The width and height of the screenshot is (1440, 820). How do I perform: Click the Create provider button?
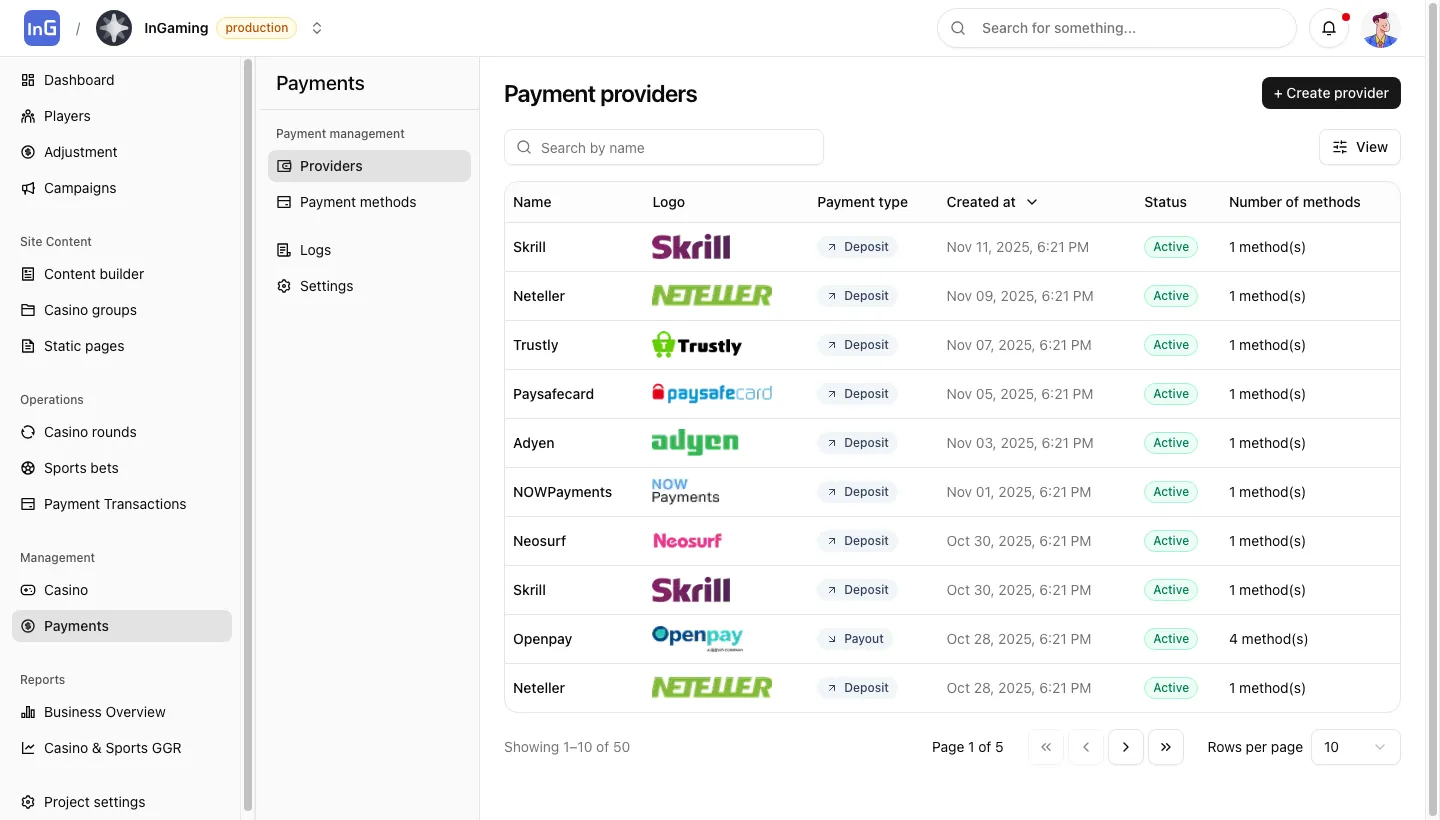tap(1331, 93)
